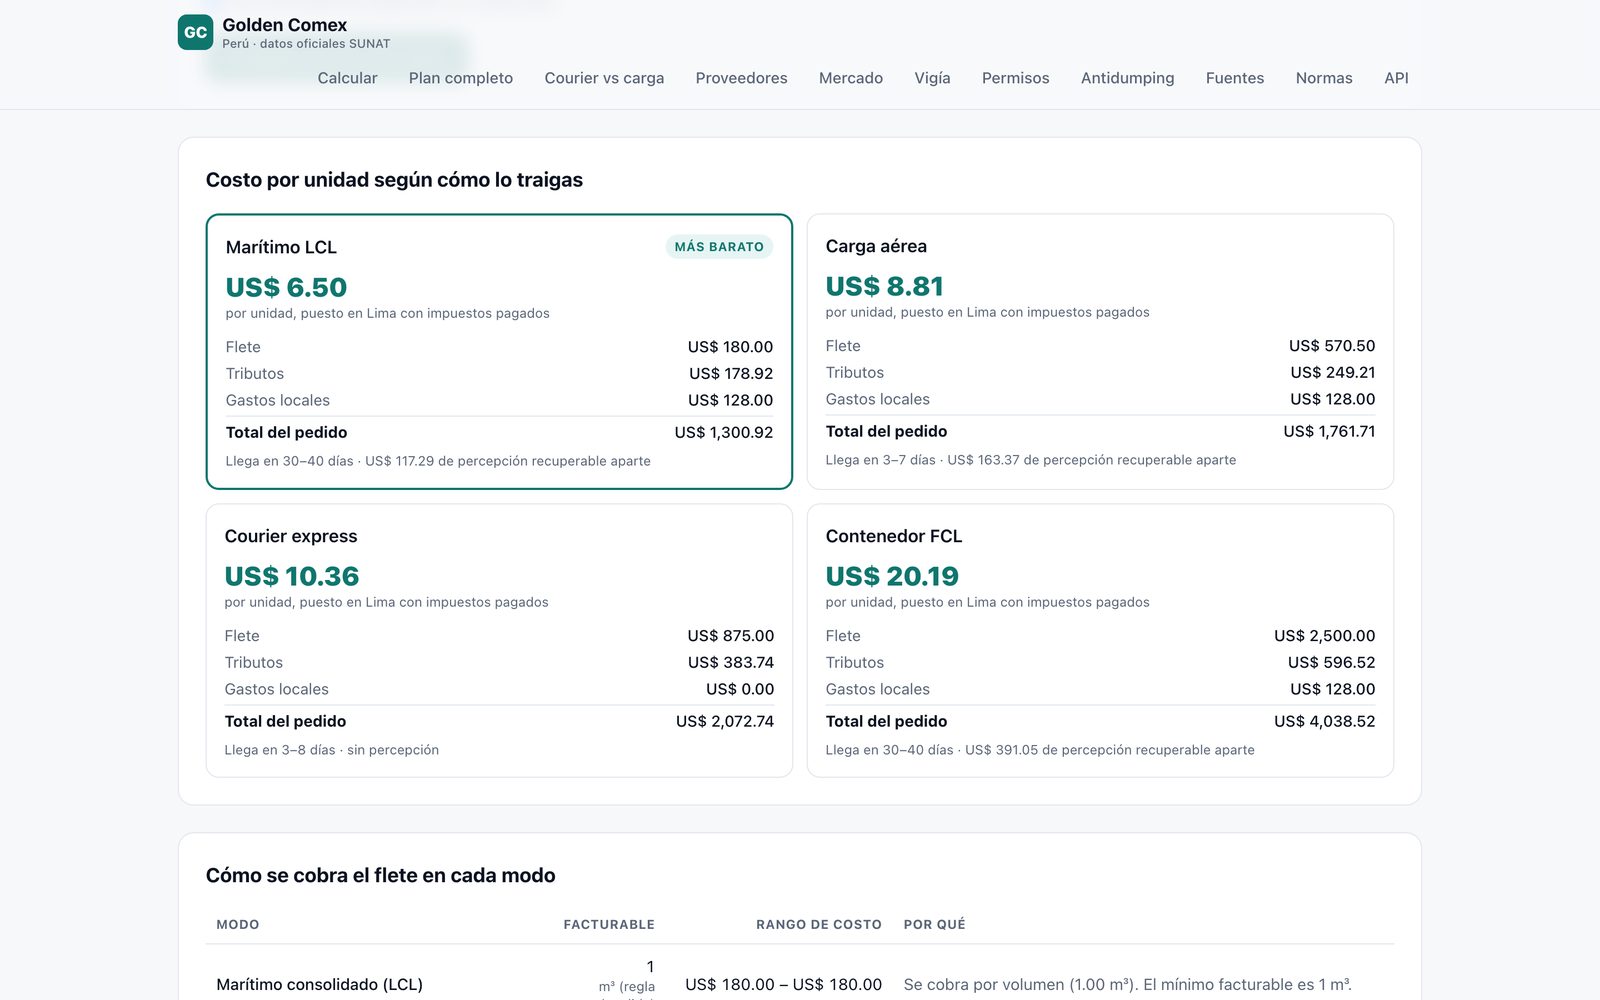
Task: Select the Courier express card title
Action: tap(290, 536)
